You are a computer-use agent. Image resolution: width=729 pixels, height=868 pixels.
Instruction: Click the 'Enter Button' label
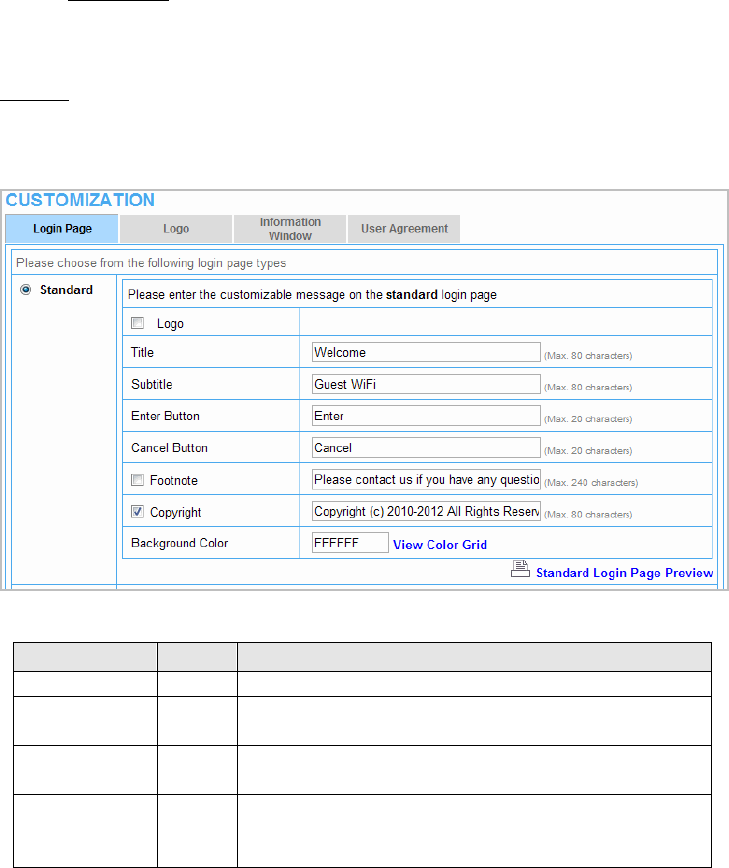(165, 416)
